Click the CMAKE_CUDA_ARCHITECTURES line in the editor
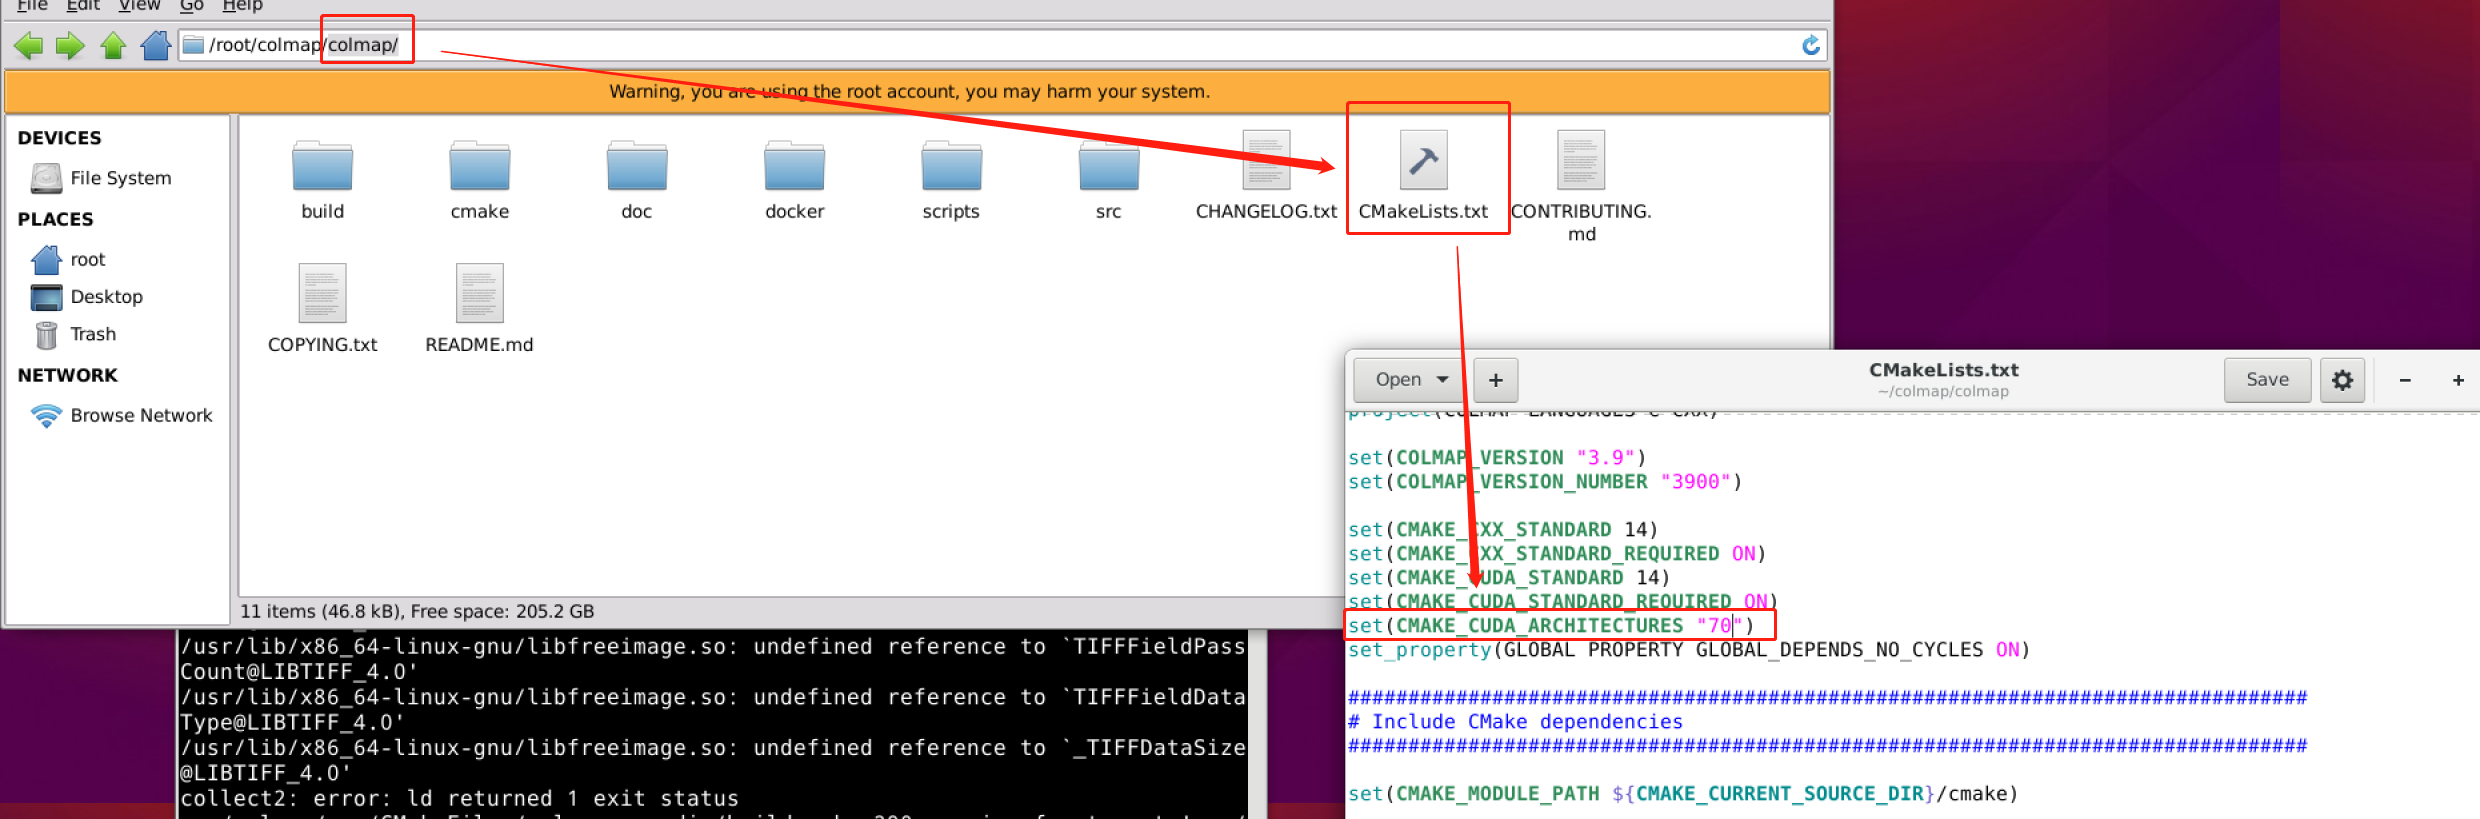 click(1551, 626)
